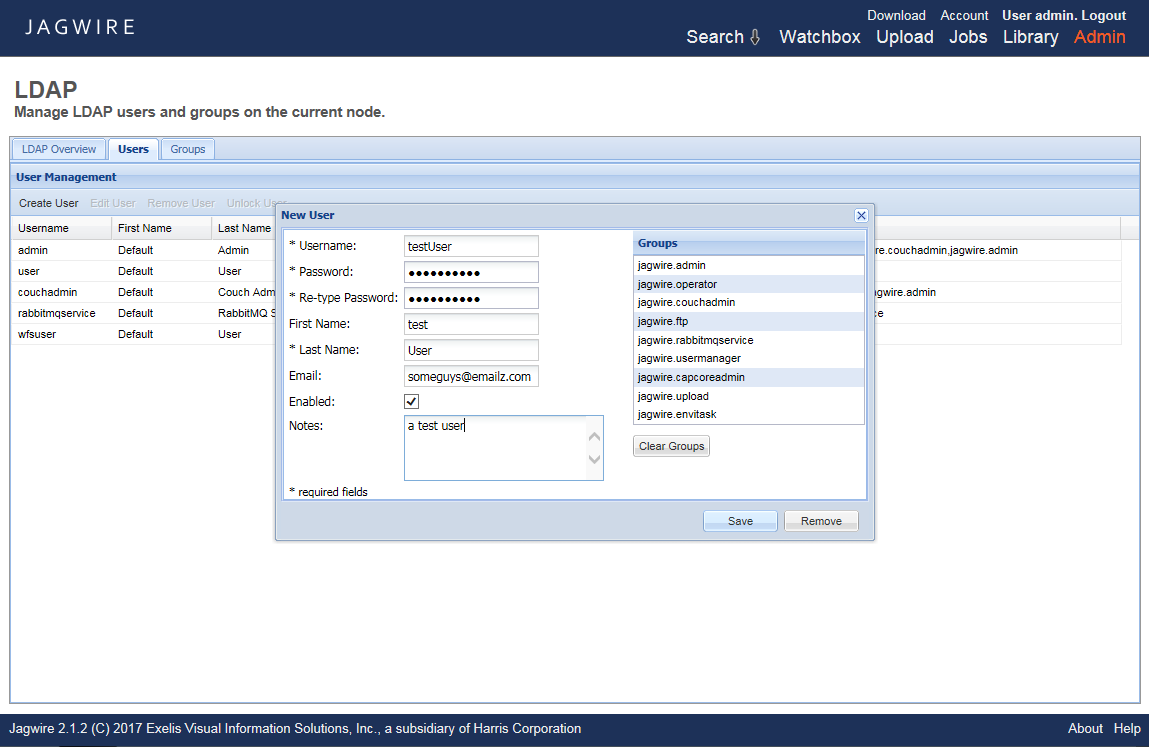Click the Logout link

(x=1103, y=15)
